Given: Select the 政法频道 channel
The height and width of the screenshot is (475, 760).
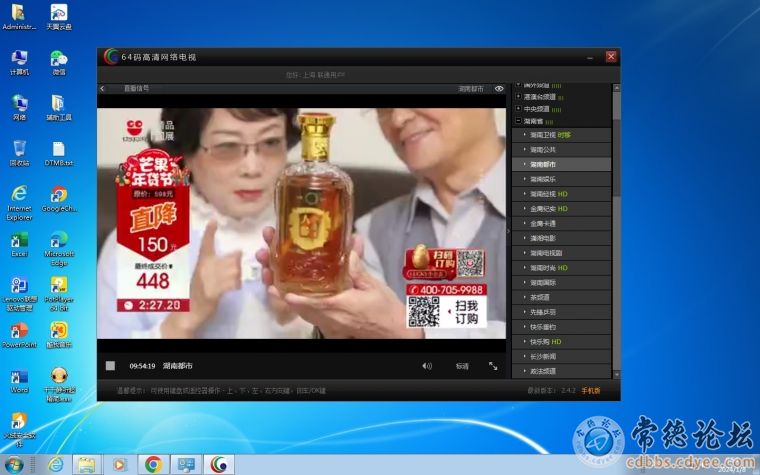Looking at the screenshot, I should click(x=561, y=371).
